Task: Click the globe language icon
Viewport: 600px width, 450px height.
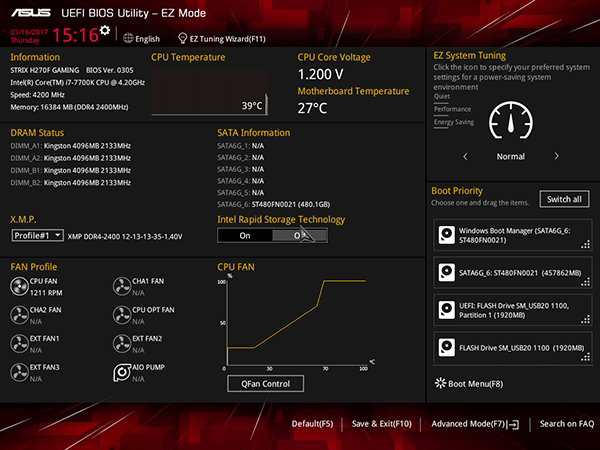Action: tap(128, 38)
